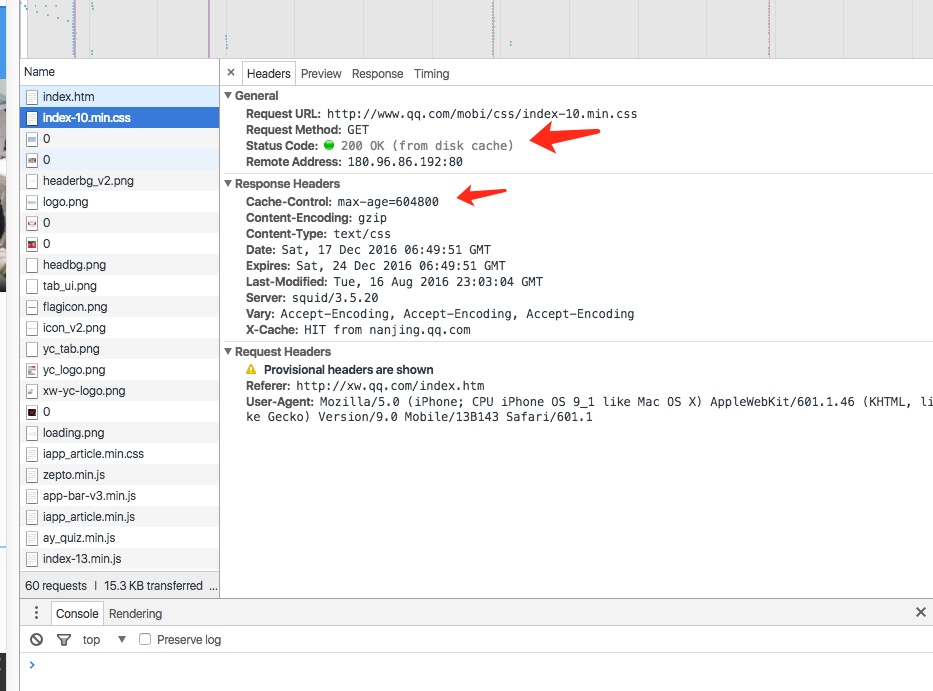
Task: Click the Name column header
Action: click(40, 72)
